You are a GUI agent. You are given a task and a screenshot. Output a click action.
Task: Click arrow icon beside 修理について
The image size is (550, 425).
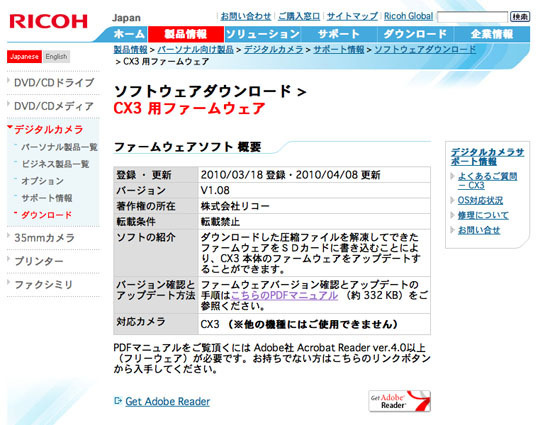[x=452, y=215]
